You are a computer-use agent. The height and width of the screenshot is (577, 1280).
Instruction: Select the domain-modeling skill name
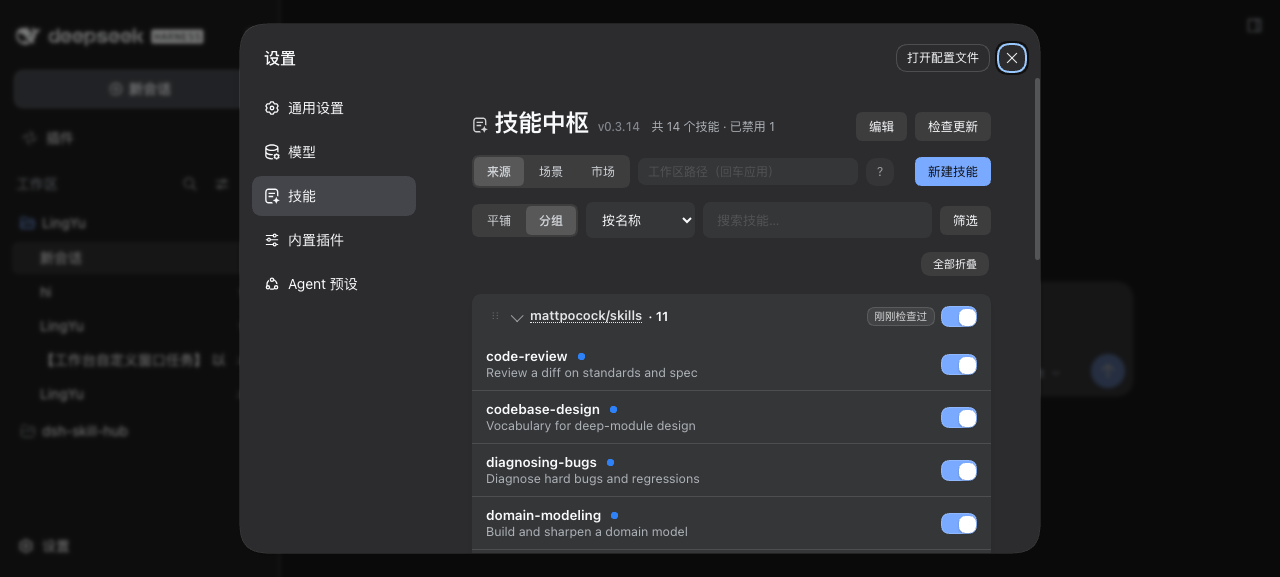point(543,515)
